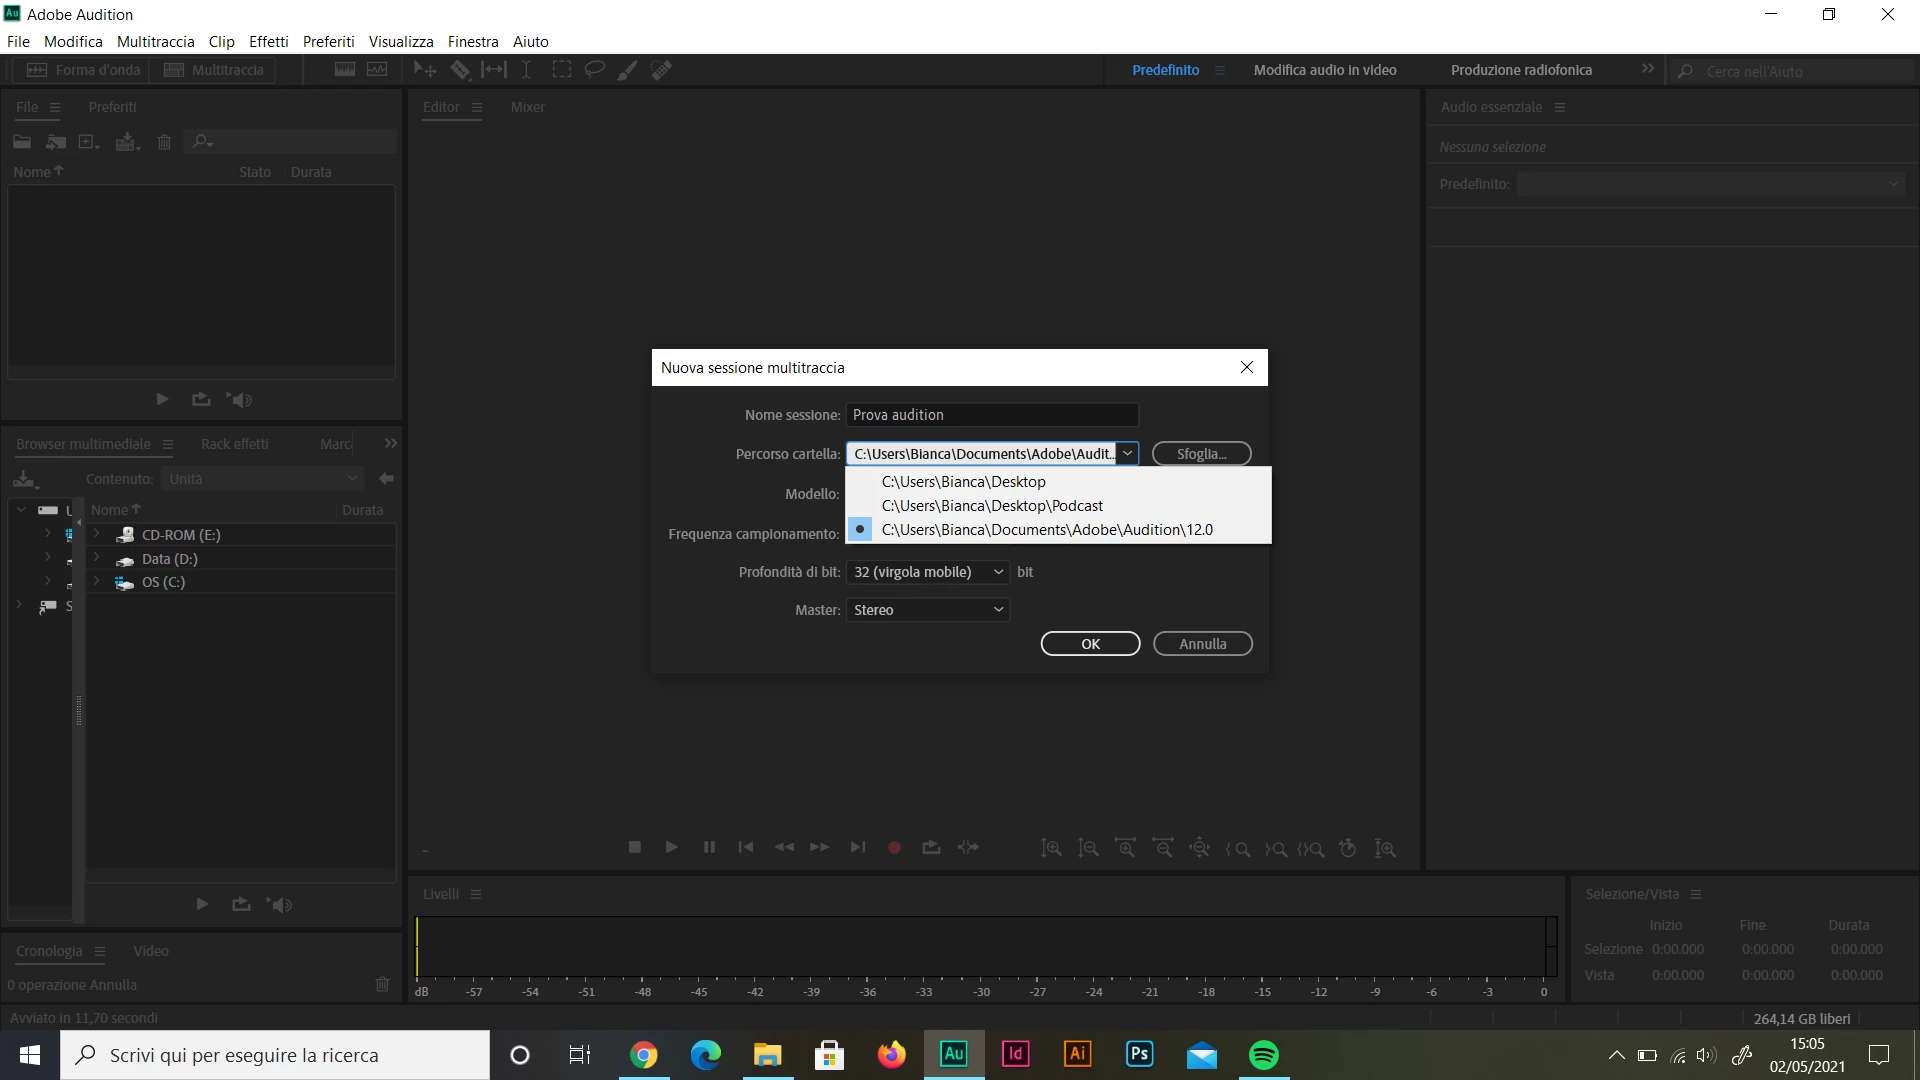The image size is (1920, 1080).
Task: Select the Razor tool in toolbar
Action: click(460, 70)
